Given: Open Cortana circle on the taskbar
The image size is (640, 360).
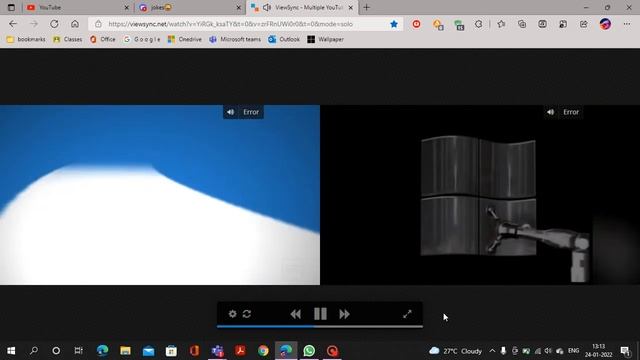Looking at the screenshot, I should 56,351.
